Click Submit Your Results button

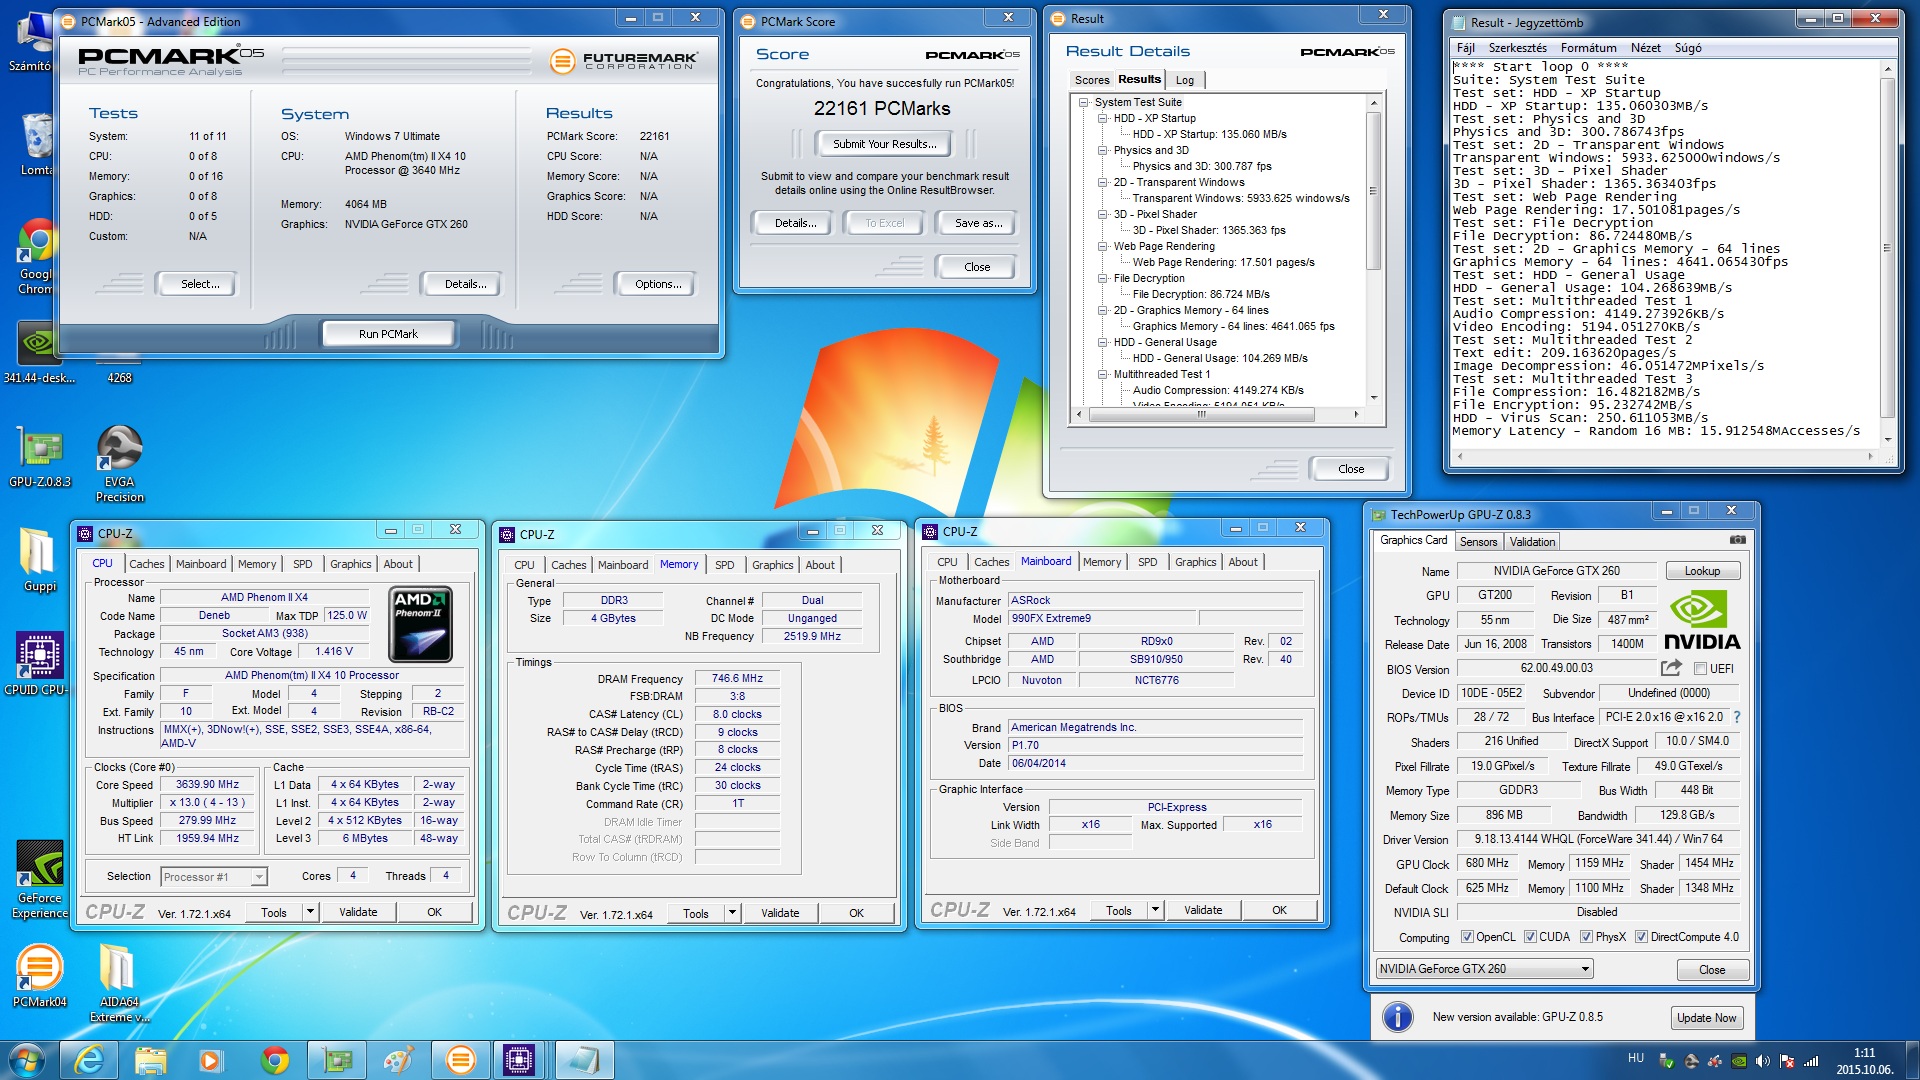click(885, 144)
